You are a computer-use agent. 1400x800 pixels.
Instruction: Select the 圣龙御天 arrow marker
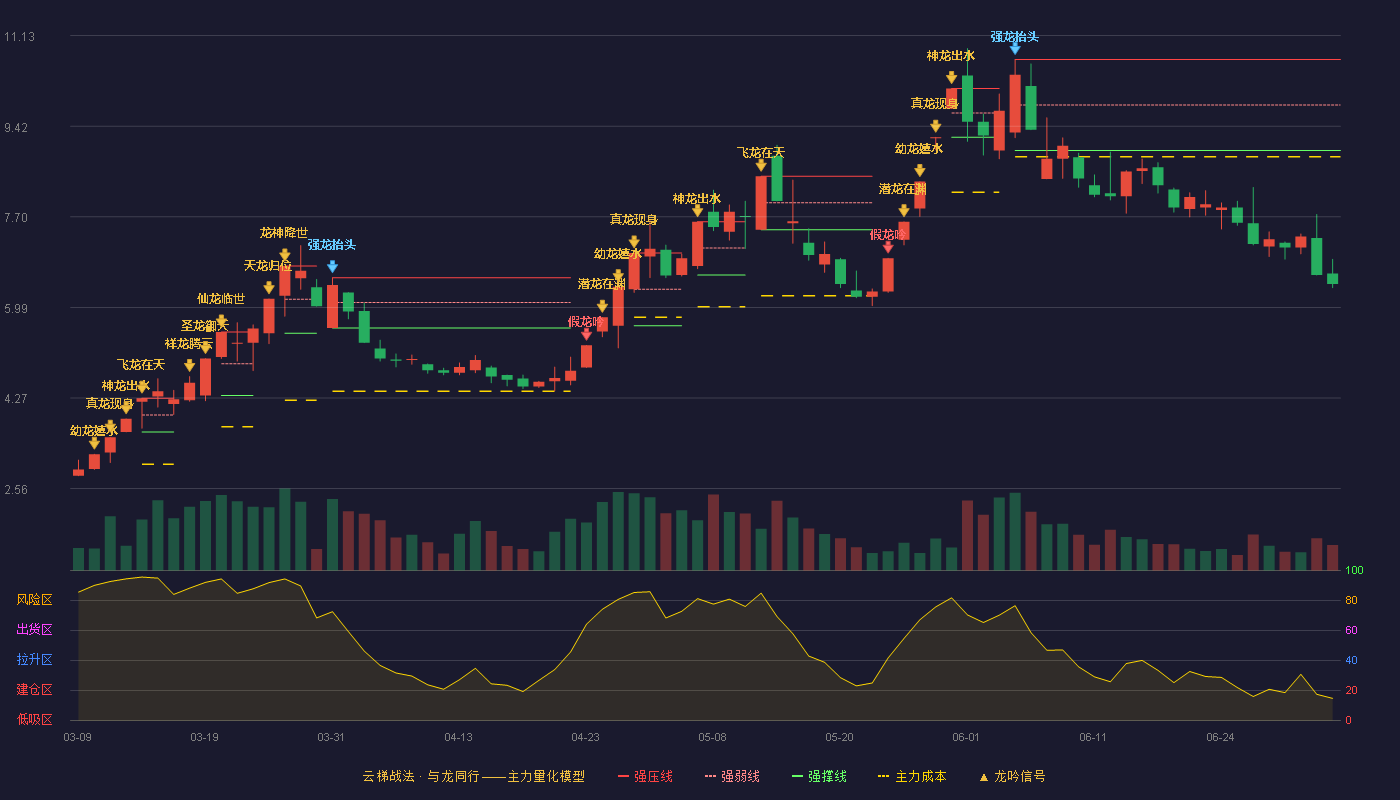[206, 348]
